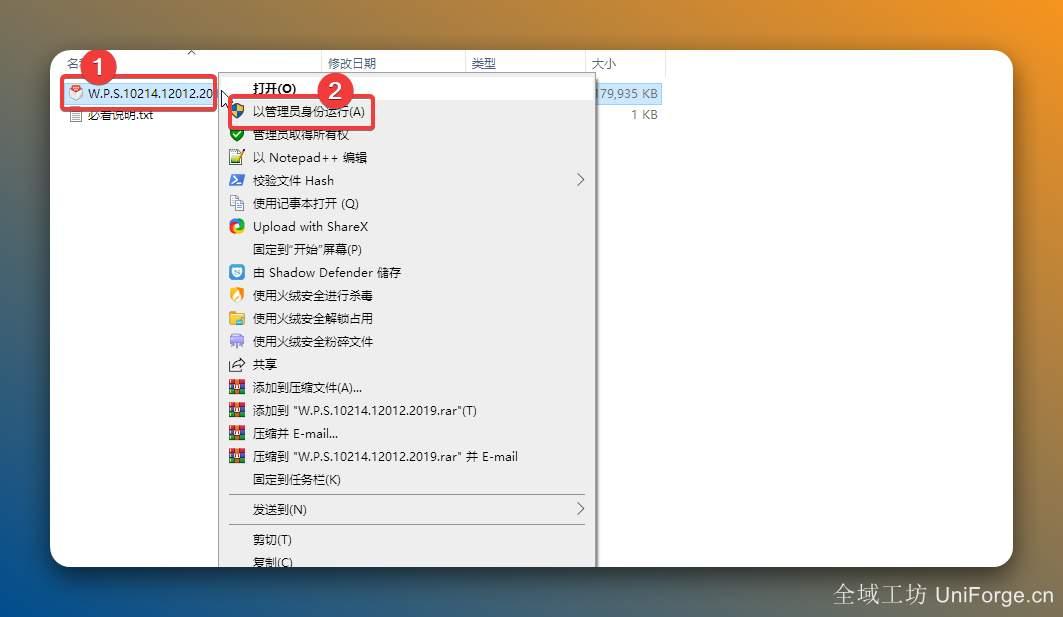This screenshot has width=1063, height=617.
Task: Click the green shield icon for 管理员取得所有权
Action: click(237, 134)
